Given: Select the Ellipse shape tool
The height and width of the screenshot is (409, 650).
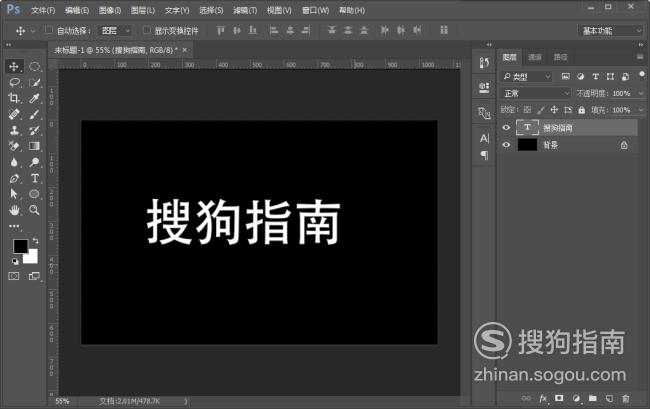Looking at the screenshot, I should [x=34, y=194].
